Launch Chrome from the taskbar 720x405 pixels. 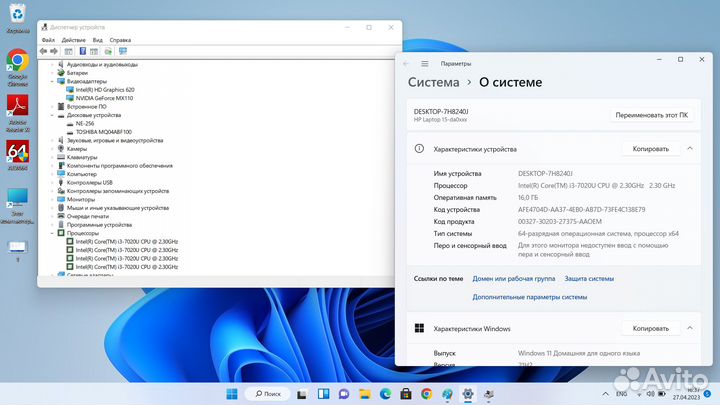click(x=427, y=394)
